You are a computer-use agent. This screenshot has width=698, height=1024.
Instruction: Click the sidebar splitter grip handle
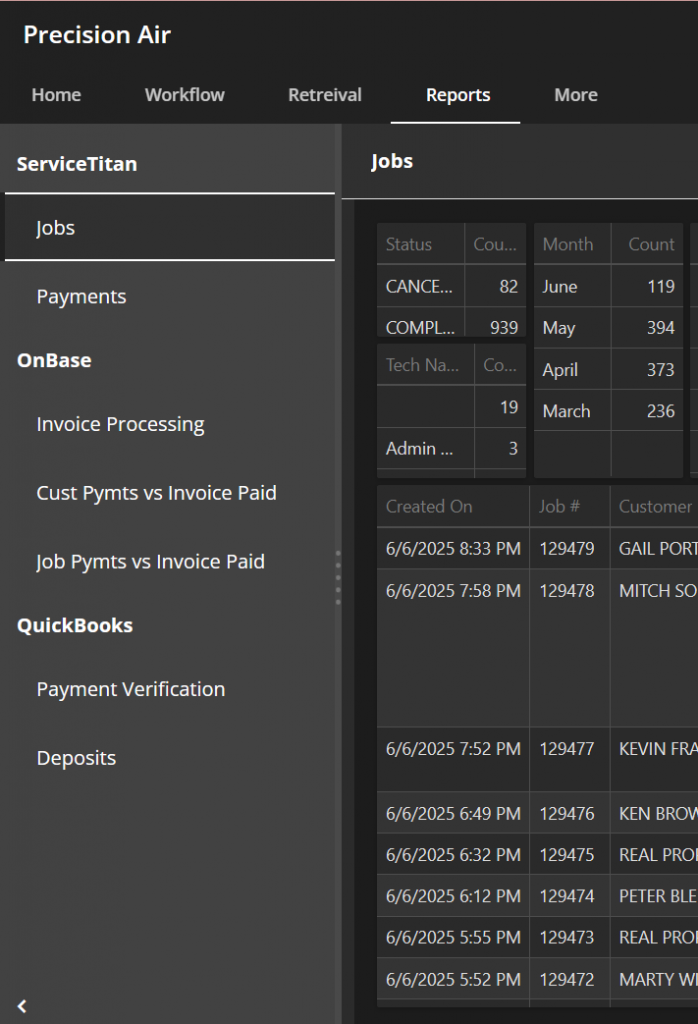[x=338, y=577]
